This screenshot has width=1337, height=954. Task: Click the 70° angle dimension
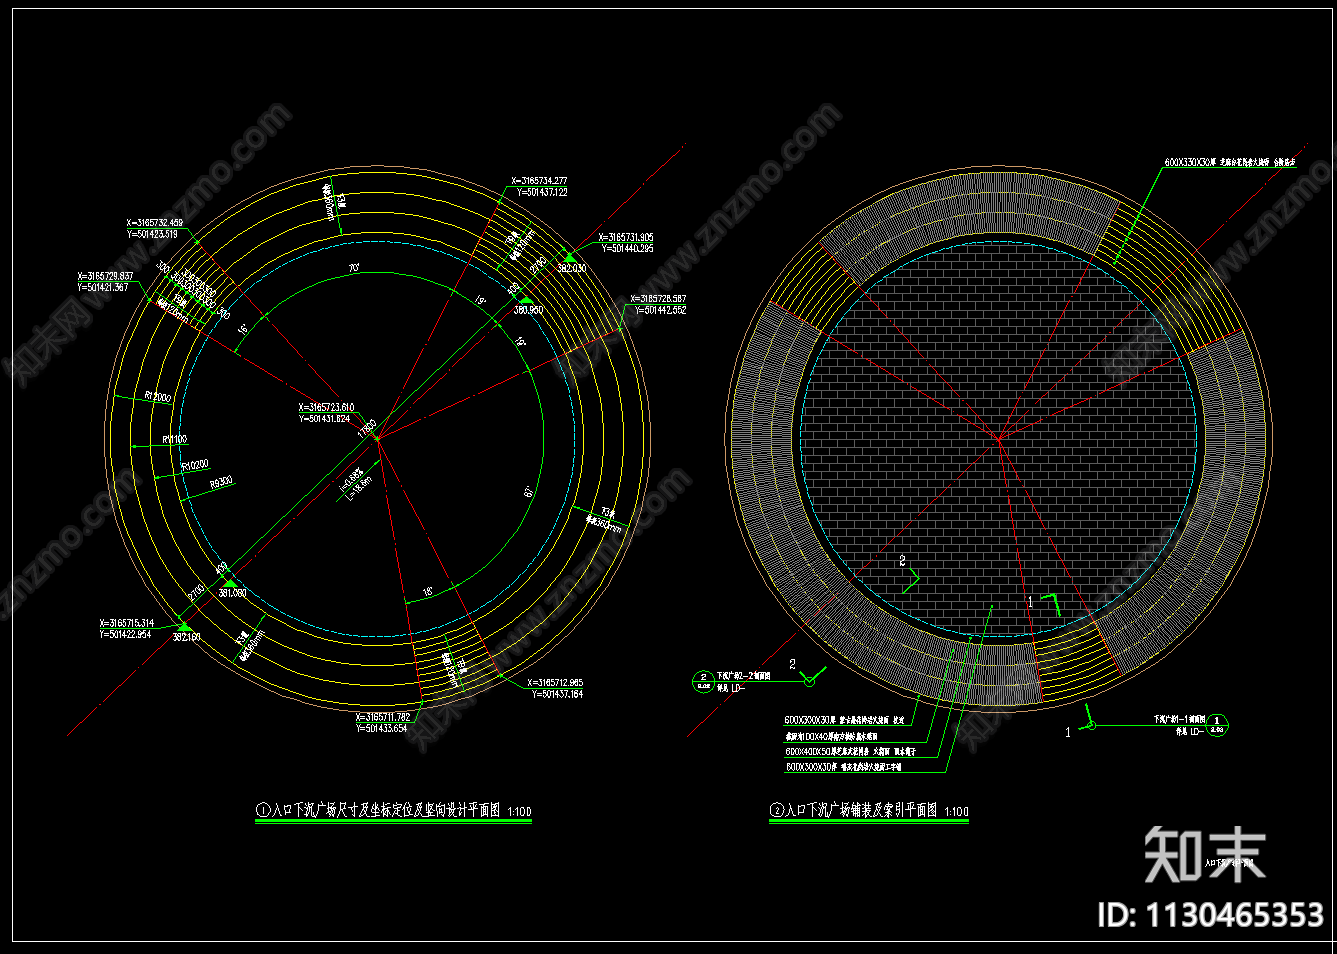click(353, 269)
